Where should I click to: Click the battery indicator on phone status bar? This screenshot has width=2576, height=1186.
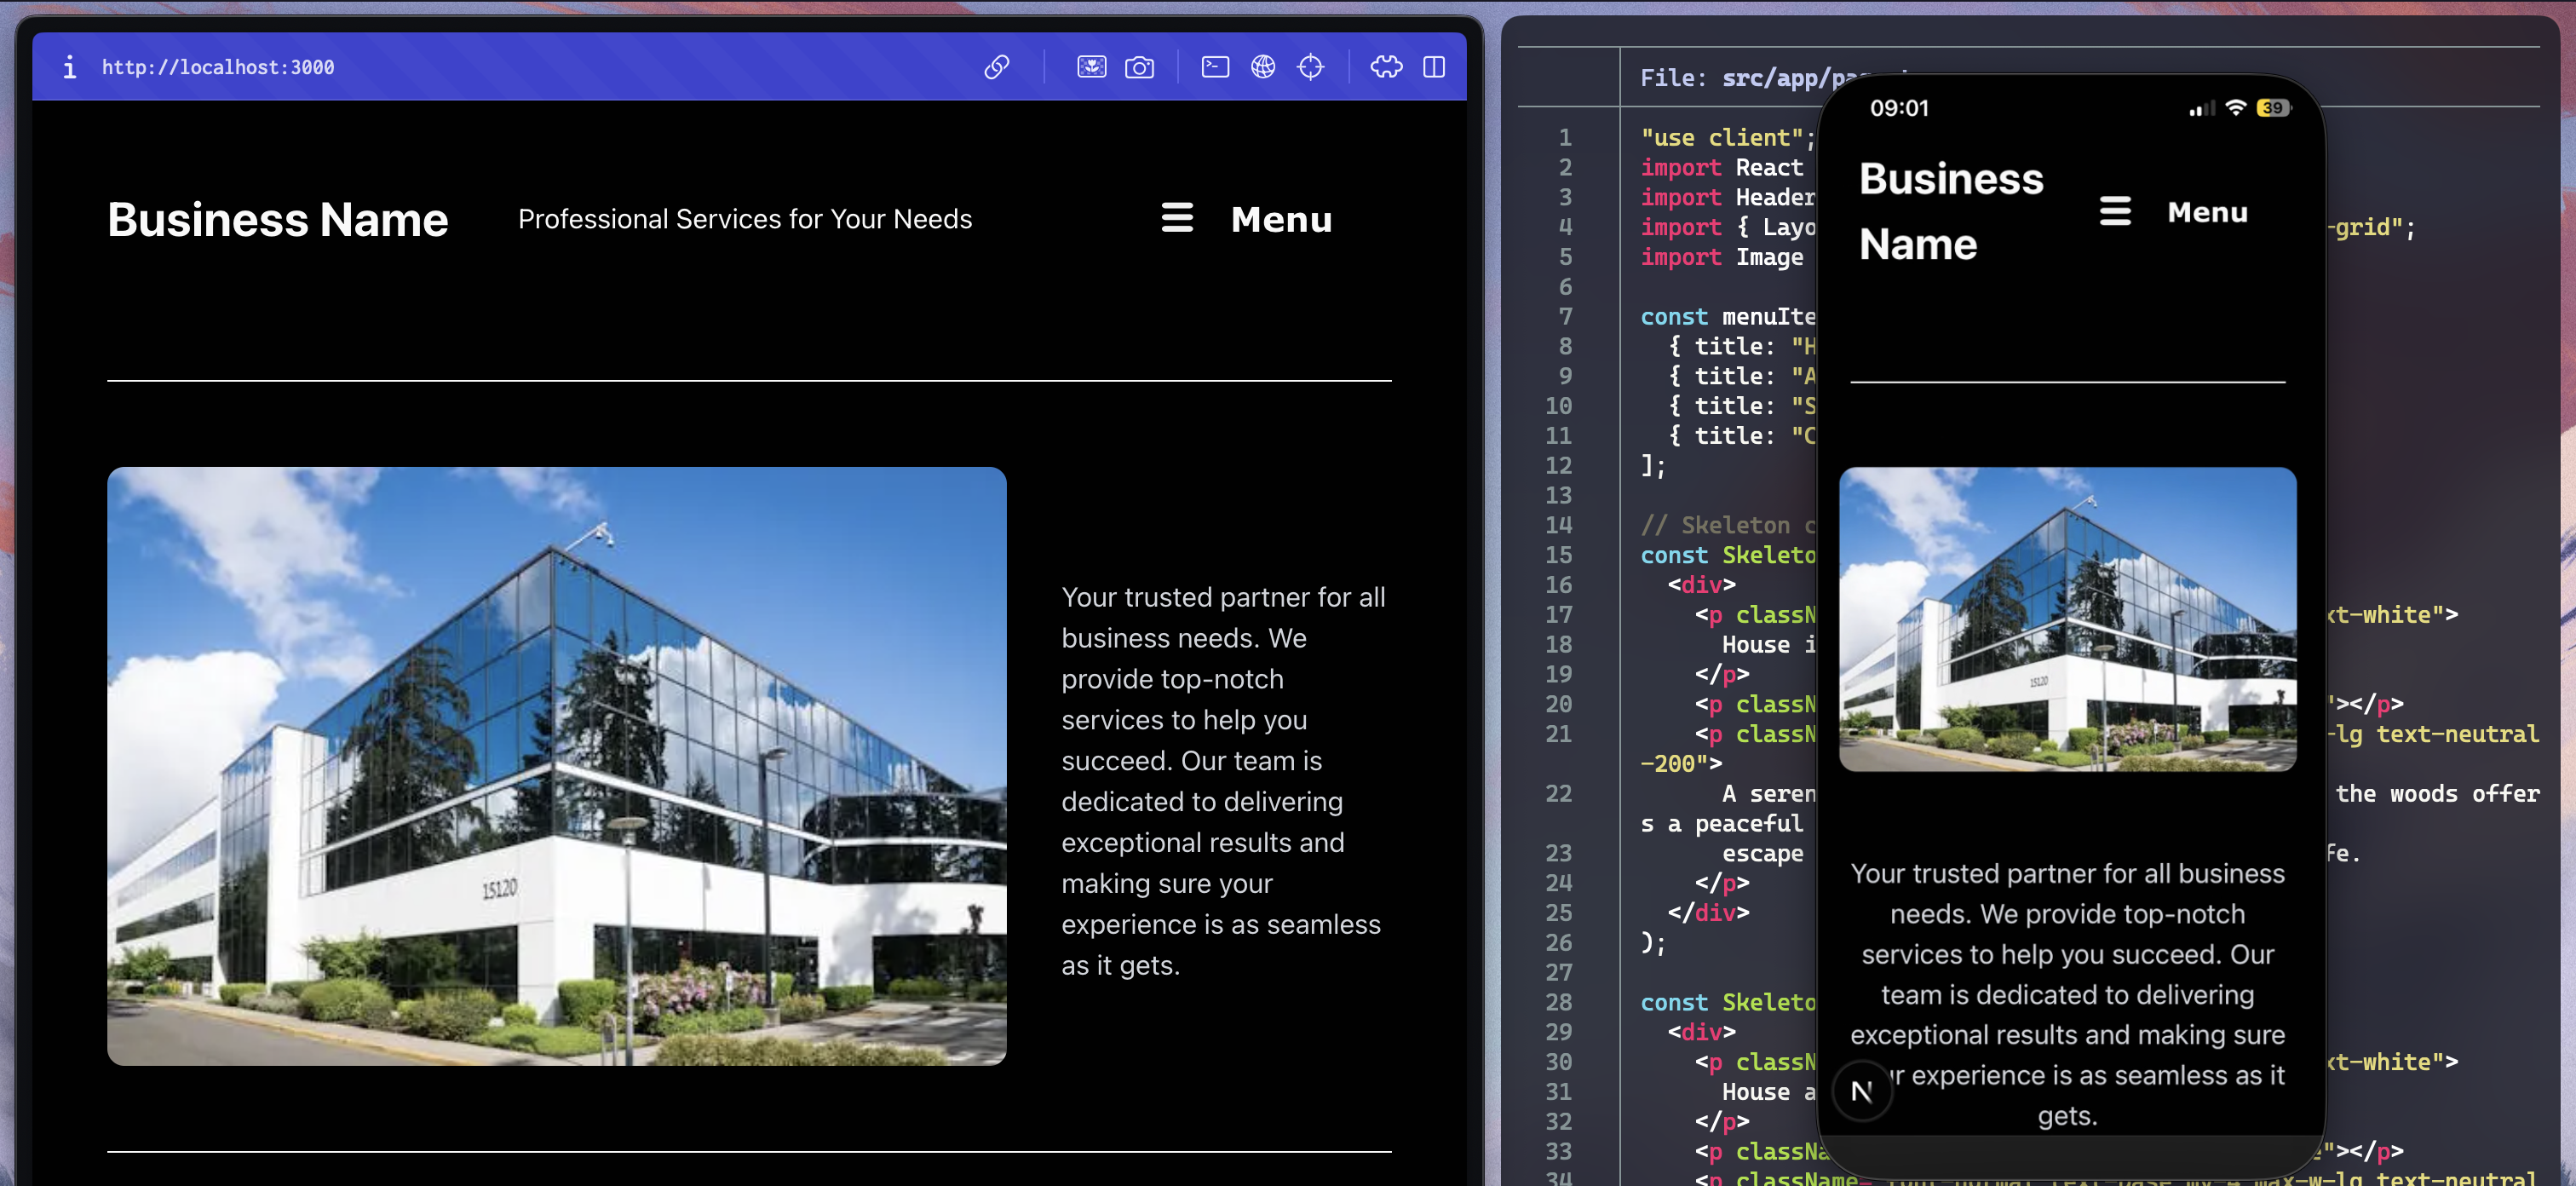[2272, 108]
